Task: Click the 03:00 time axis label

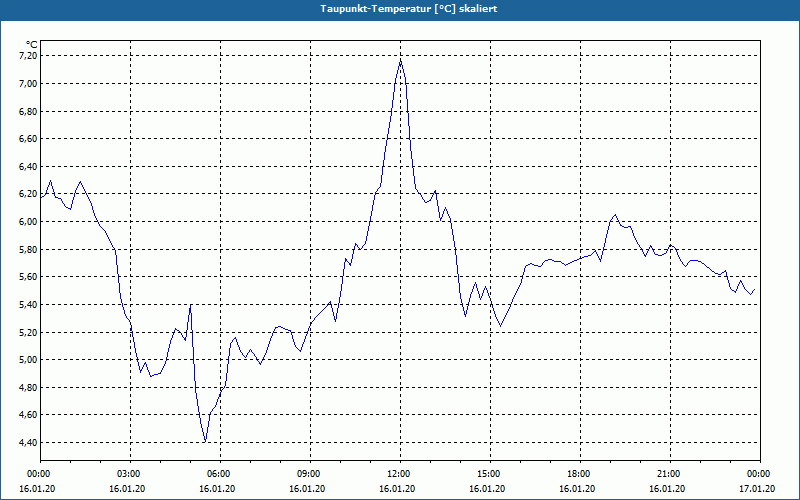Action: [x=131, y=474]
